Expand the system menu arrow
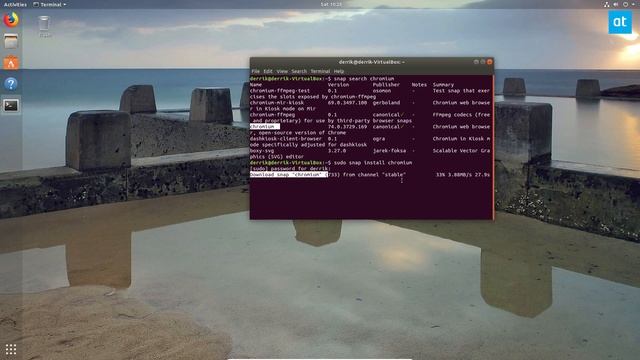Image resolution: width=640 pixels, height=360 pixels. [633, 4]
